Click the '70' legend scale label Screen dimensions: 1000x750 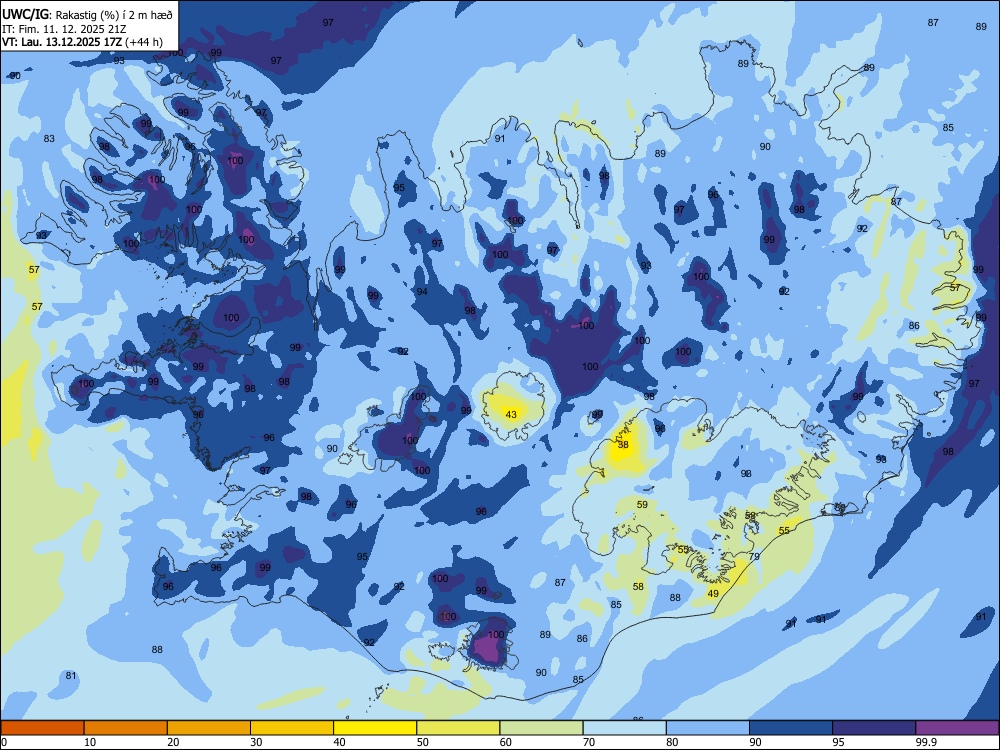589,742
